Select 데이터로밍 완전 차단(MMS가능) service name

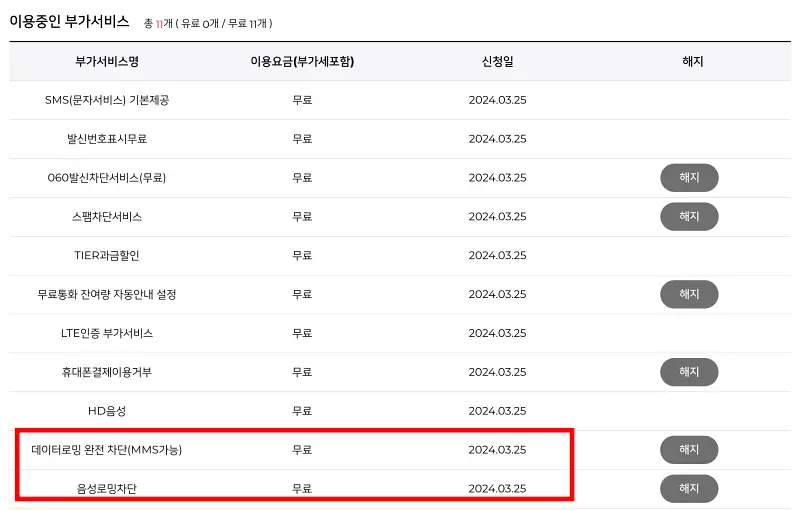107,450
